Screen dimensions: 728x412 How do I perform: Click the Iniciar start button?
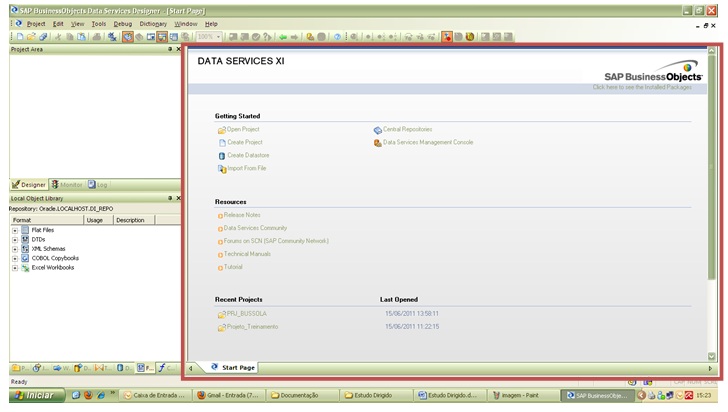(x=36, y=395)
